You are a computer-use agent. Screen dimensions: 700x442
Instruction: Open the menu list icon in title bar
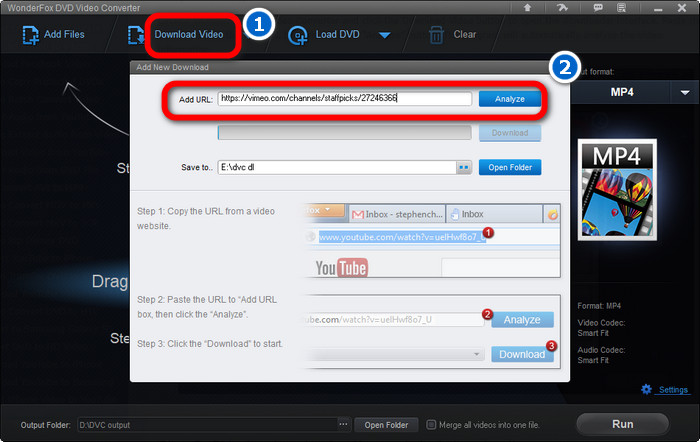tap(621, 8)
